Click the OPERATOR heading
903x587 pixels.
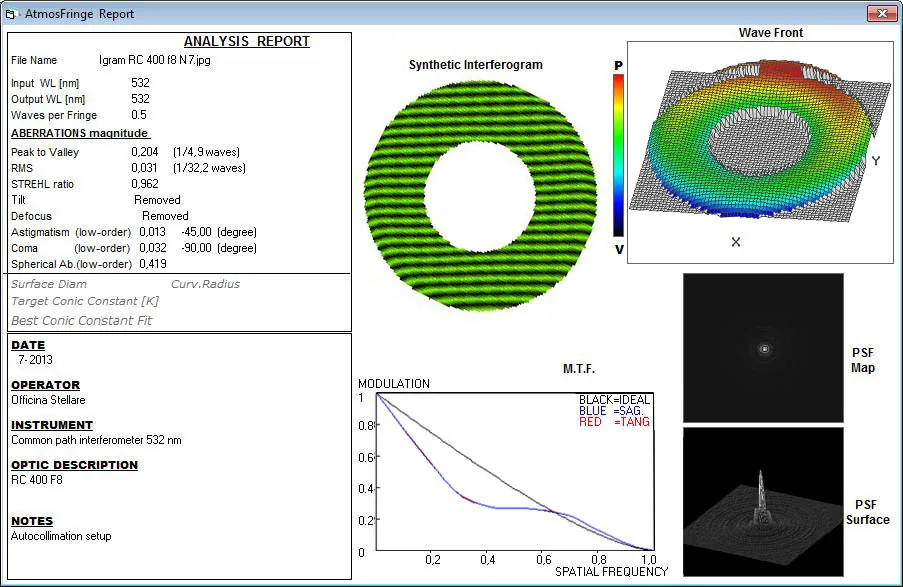(x=45, y=385)
